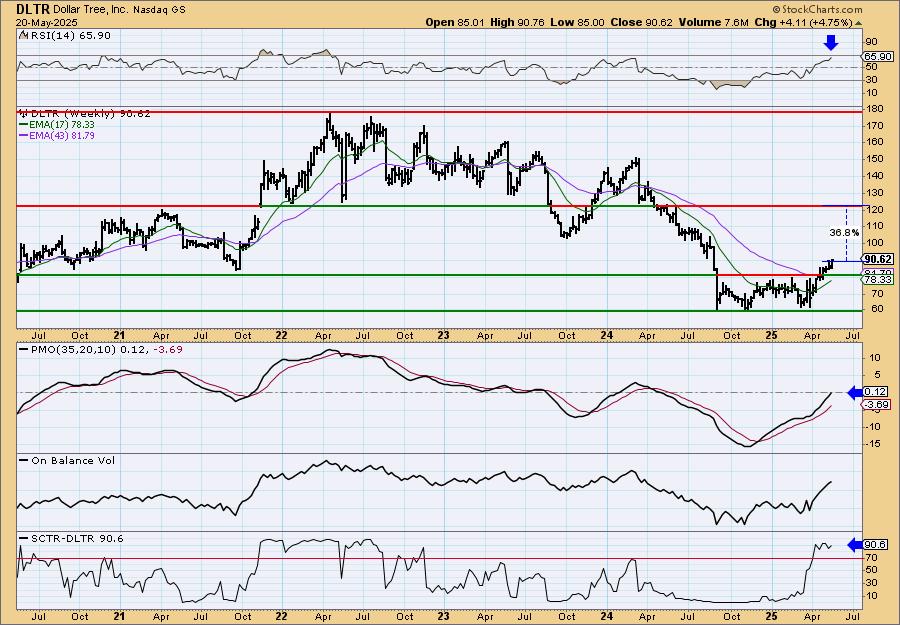900x625 pixels.
Task: Click the up-triangle after the Chg percentage
Action: pos(859,23)
